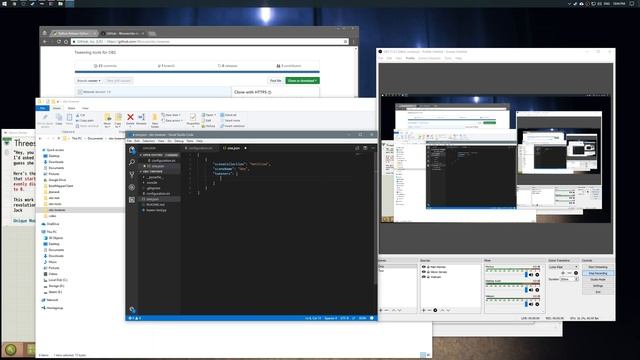Open source properties gear in OBS Sources toolbar
Screen dimensions: 640x360
[x=435, y=310]
